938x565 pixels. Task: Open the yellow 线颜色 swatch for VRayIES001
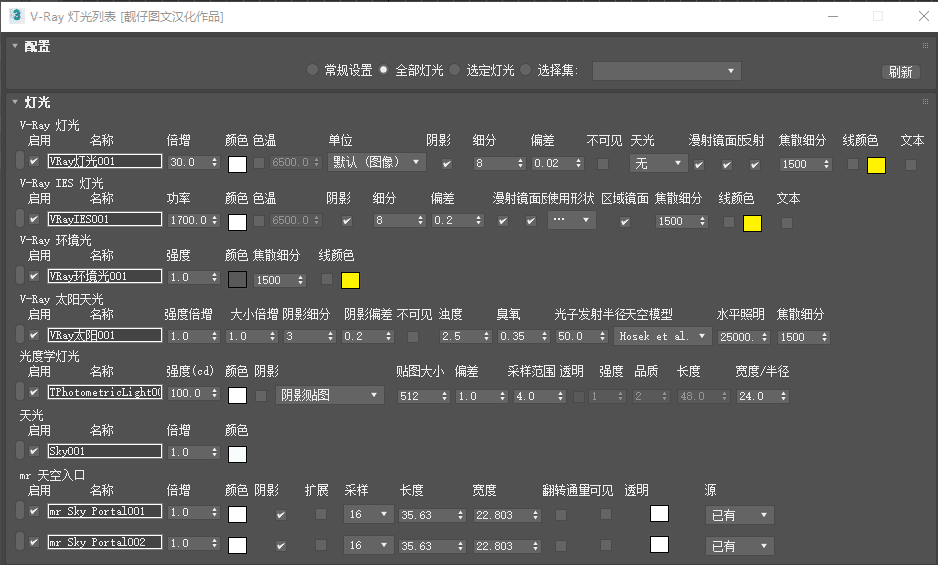[x=753, y=223]
